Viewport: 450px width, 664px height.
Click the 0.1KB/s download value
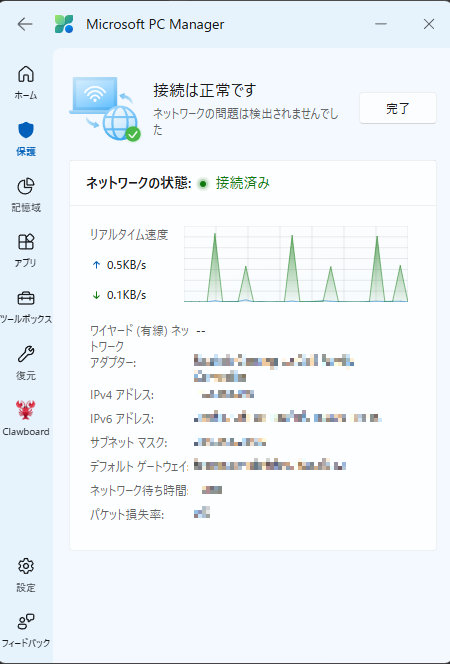click(x=126, y=295)
